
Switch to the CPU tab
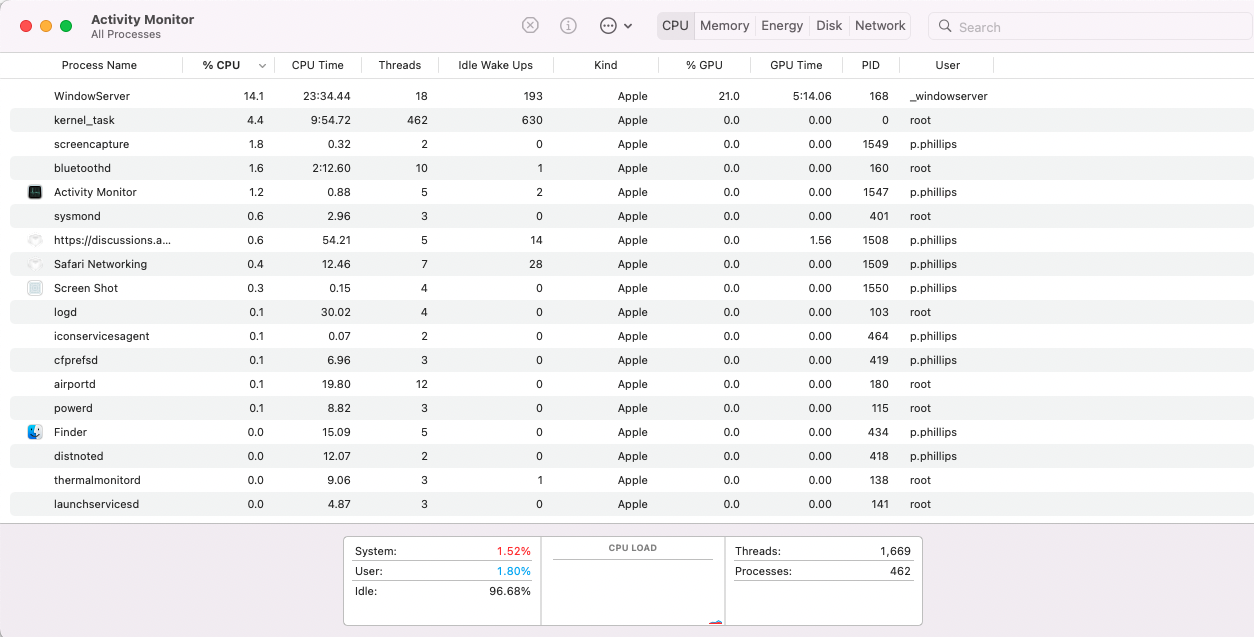click(x=675, y=26)
